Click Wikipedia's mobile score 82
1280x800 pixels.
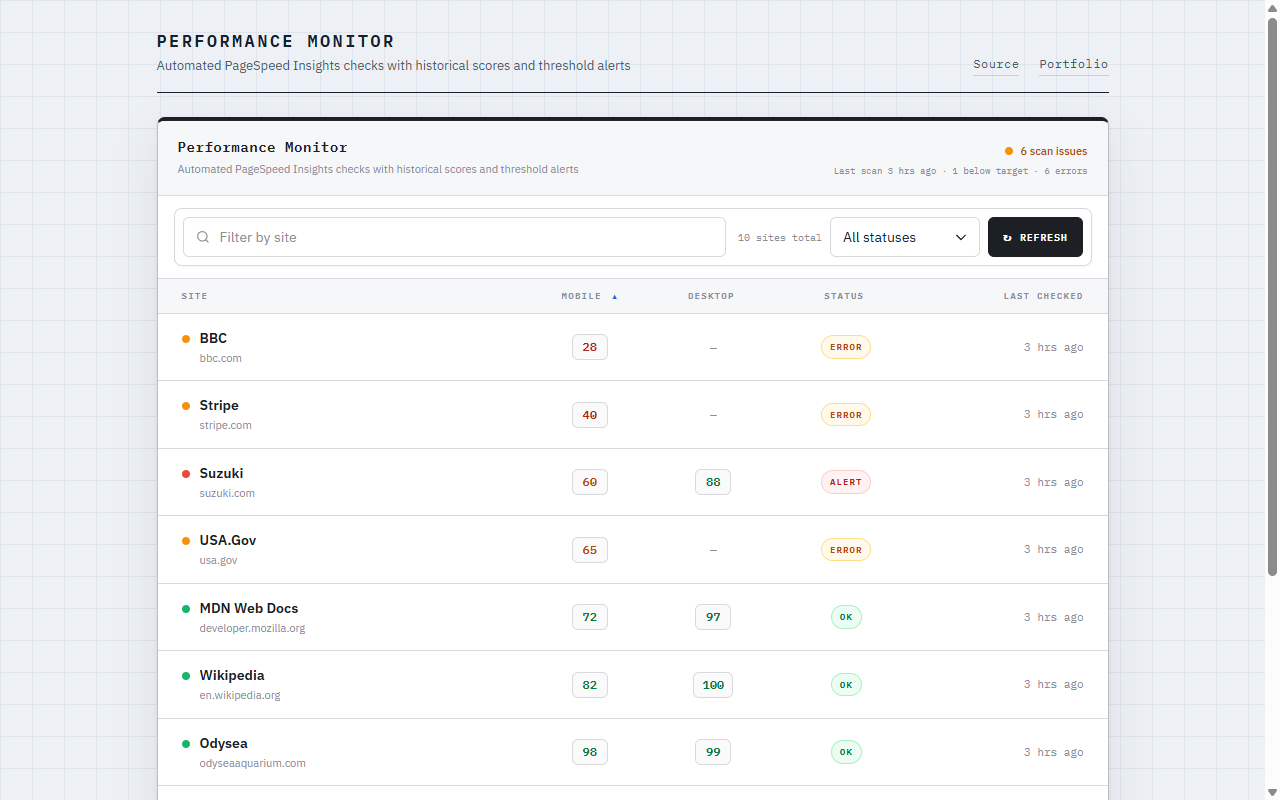click(x=590, y=684)
